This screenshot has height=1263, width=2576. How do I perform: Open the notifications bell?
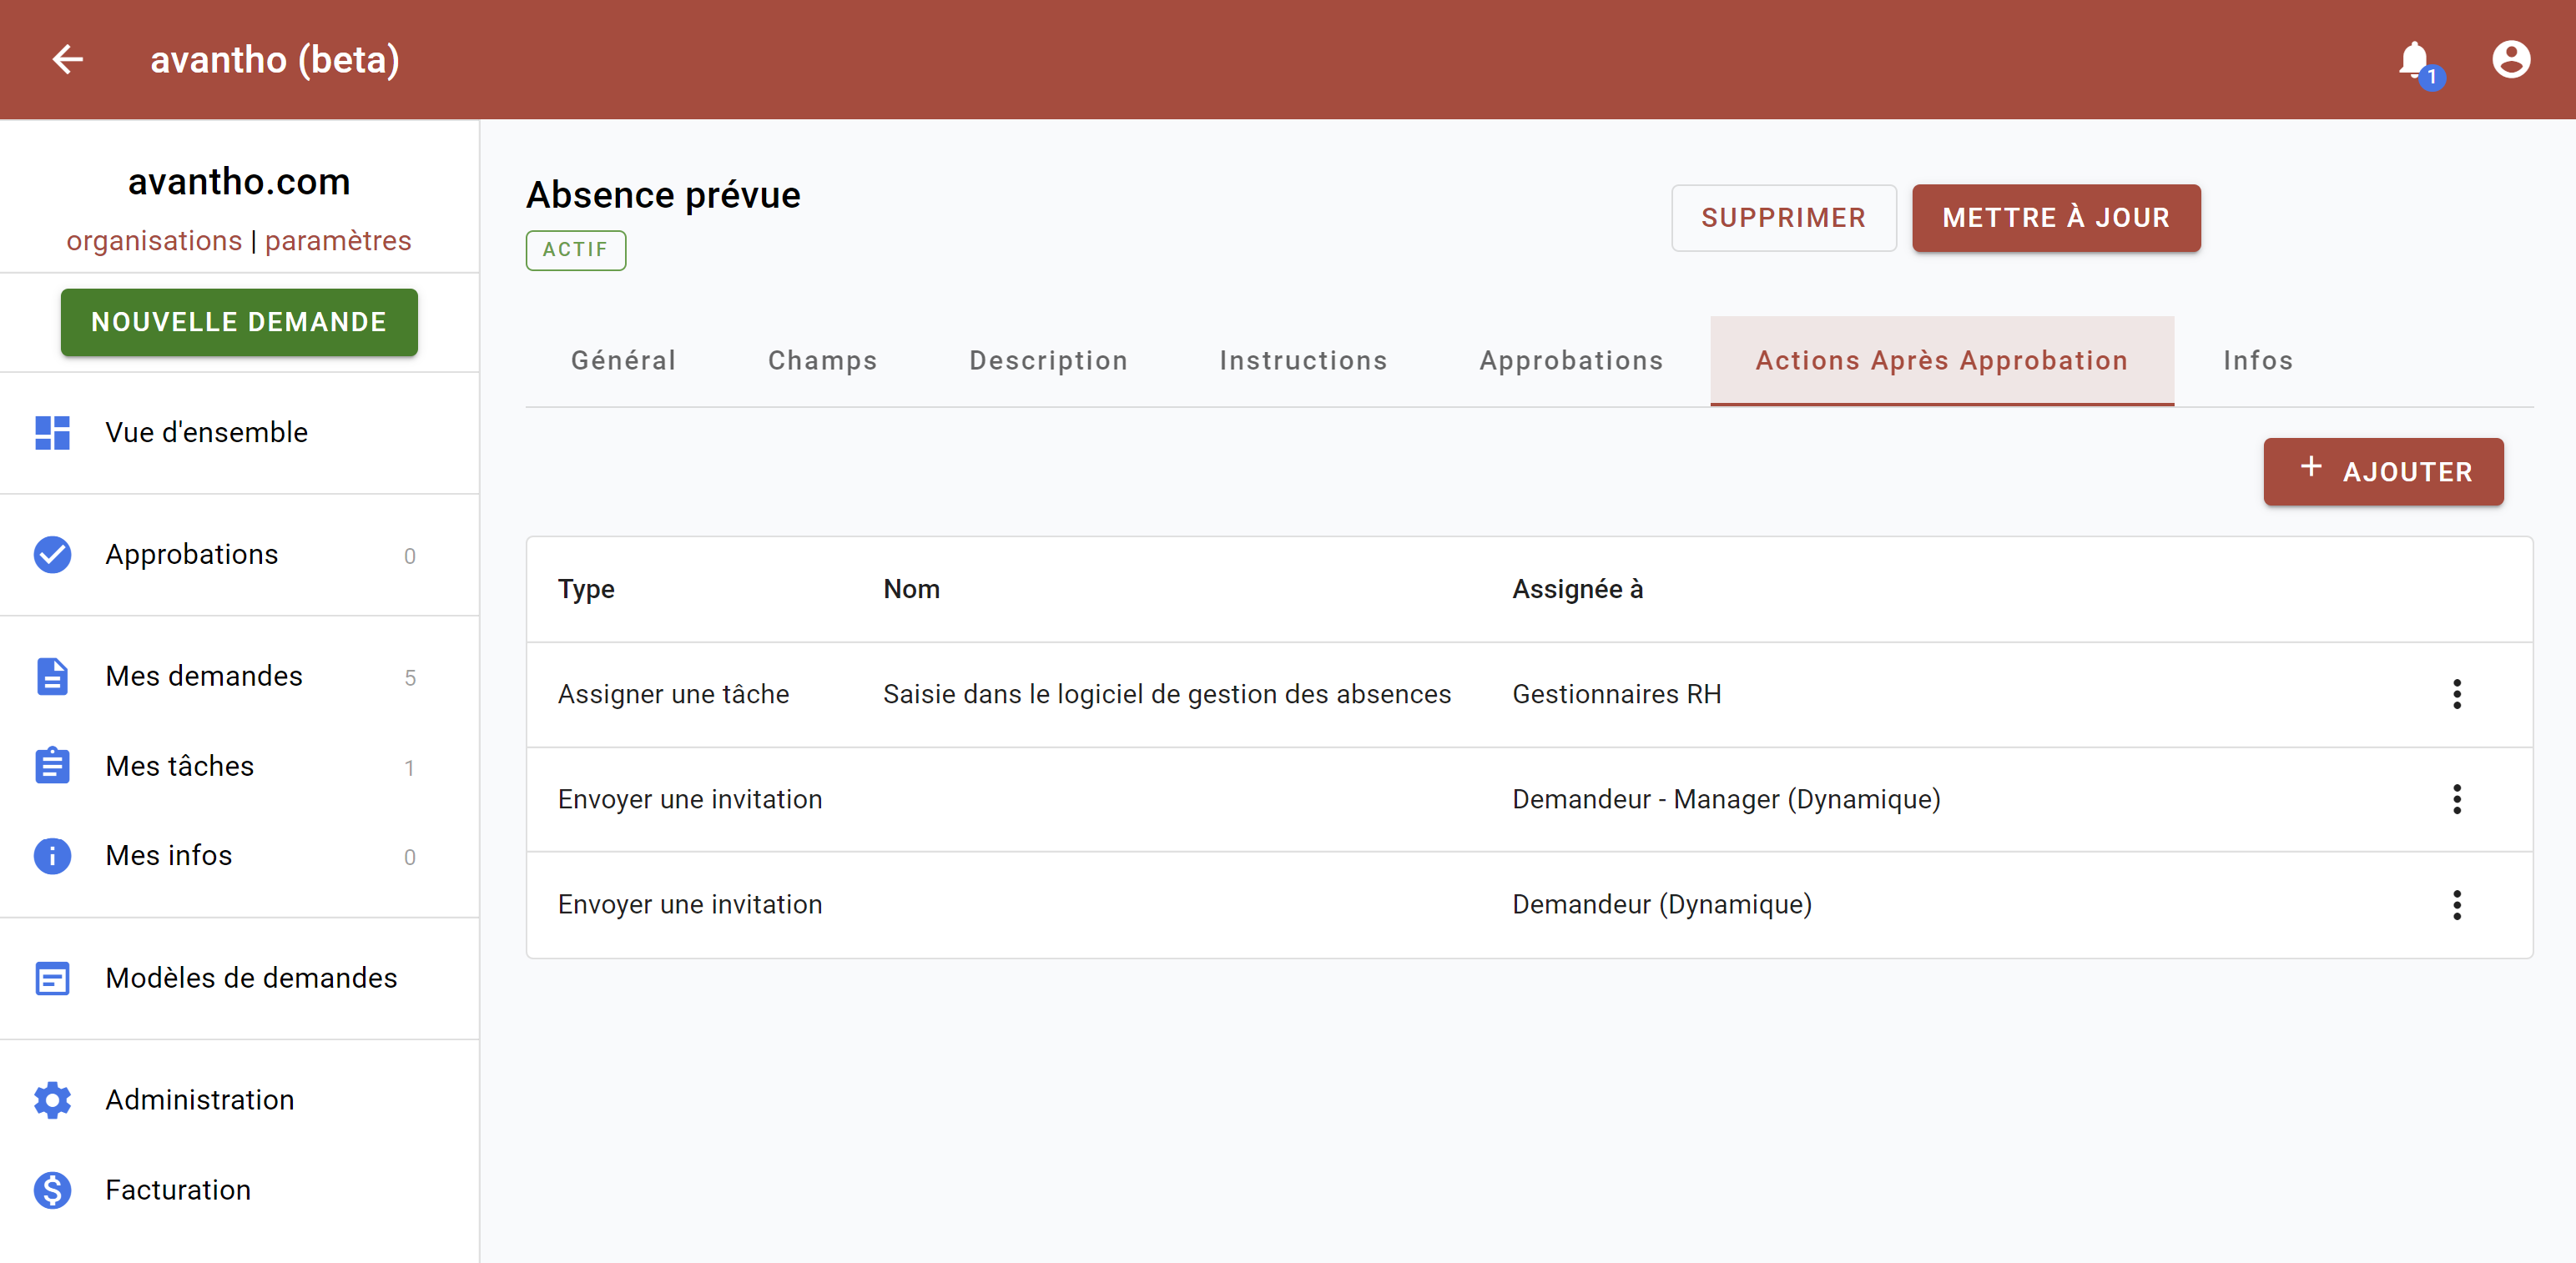tap(2416, 60)
